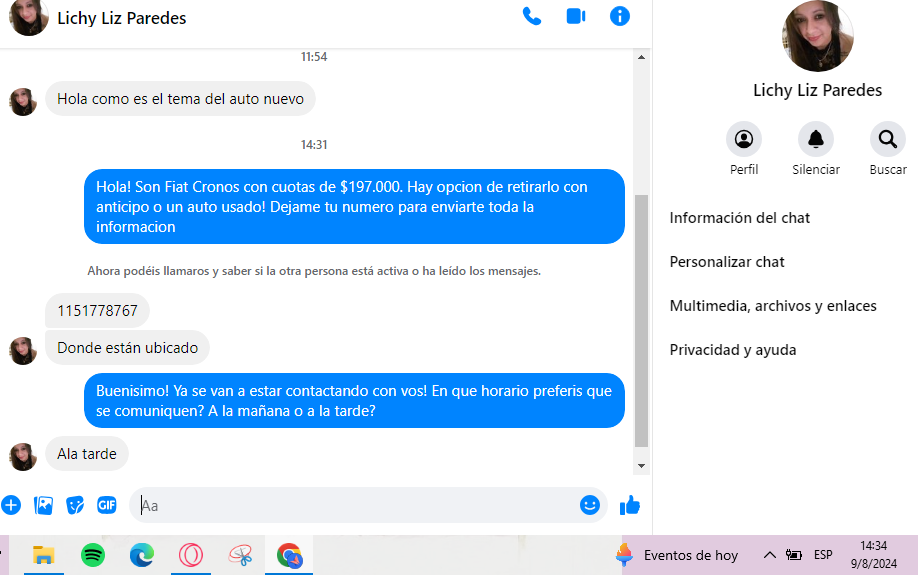Open the GIF picker
Screen dimensions: 918x575
click(x=107, y=505)
